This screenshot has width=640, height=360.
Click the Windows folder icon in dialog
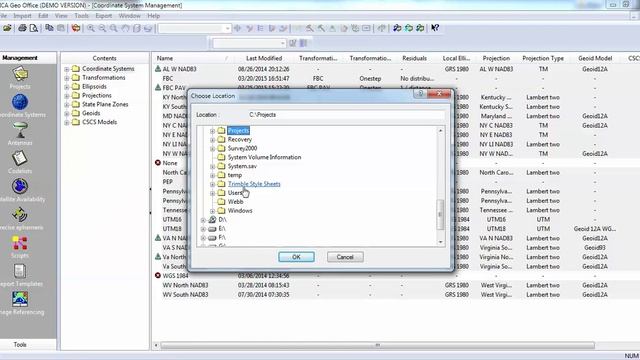click(221, 211)
